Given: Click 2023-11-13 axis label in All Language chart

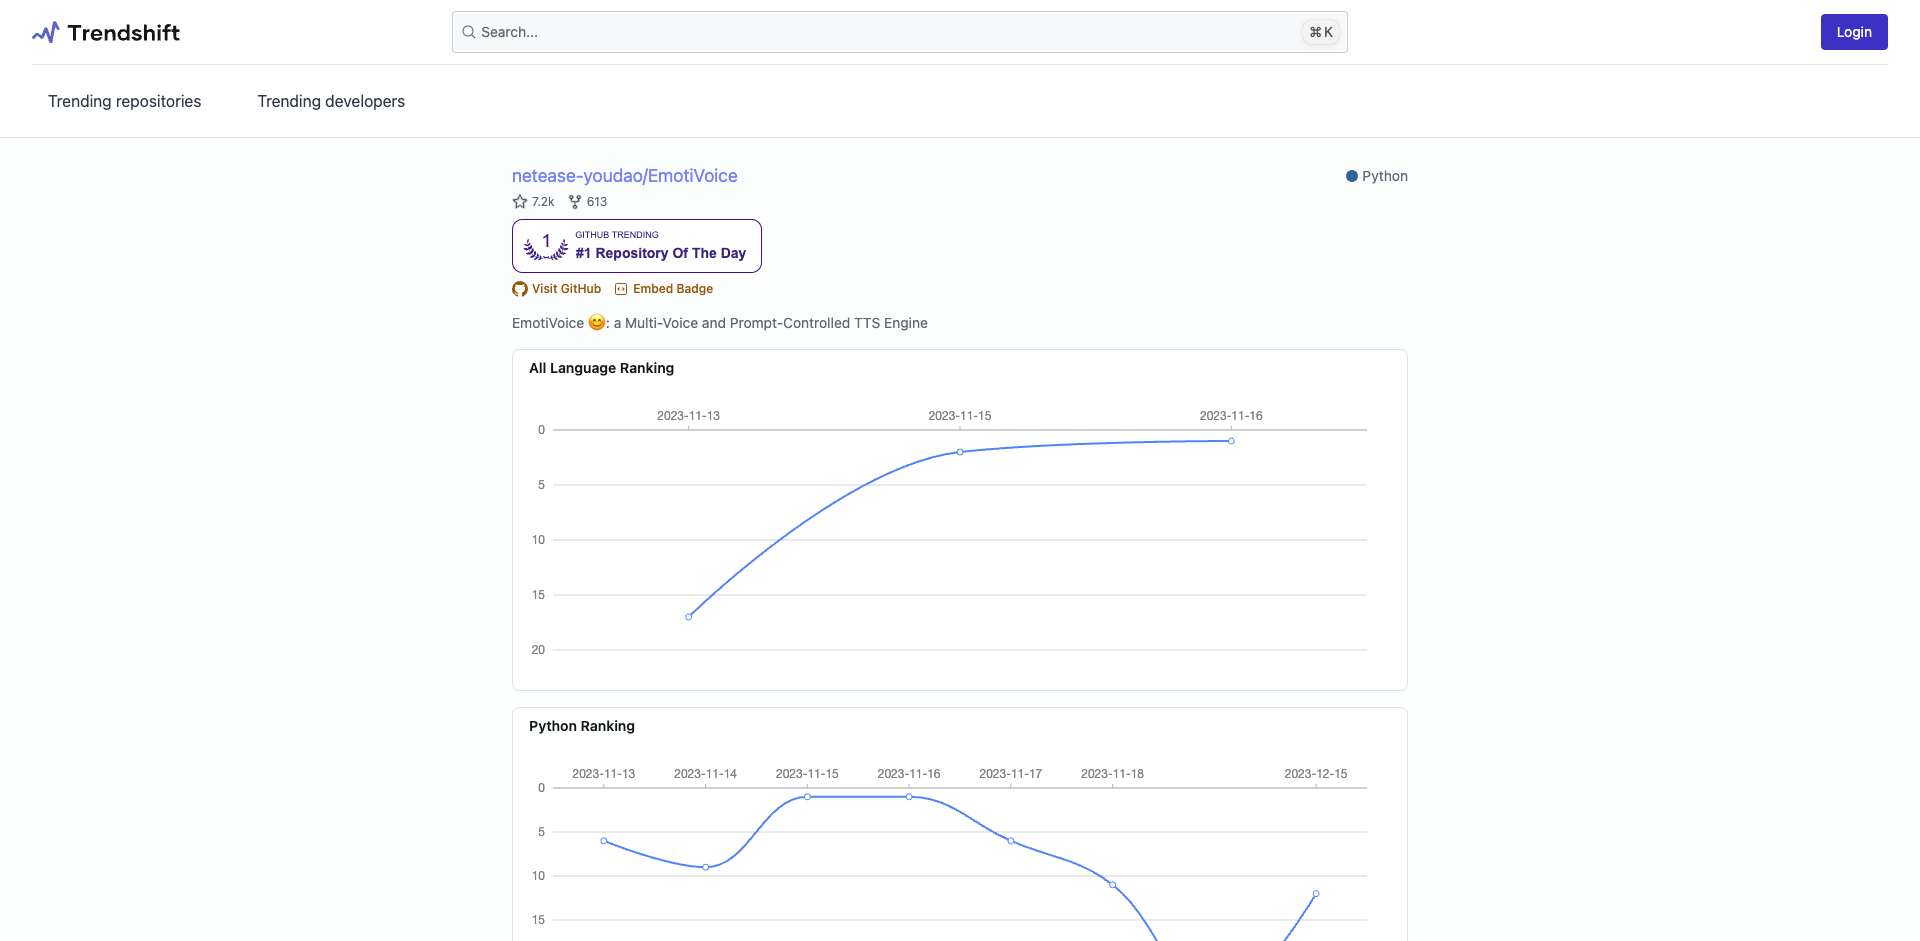Looking at the screenshot, I should [x=688, y=416].
